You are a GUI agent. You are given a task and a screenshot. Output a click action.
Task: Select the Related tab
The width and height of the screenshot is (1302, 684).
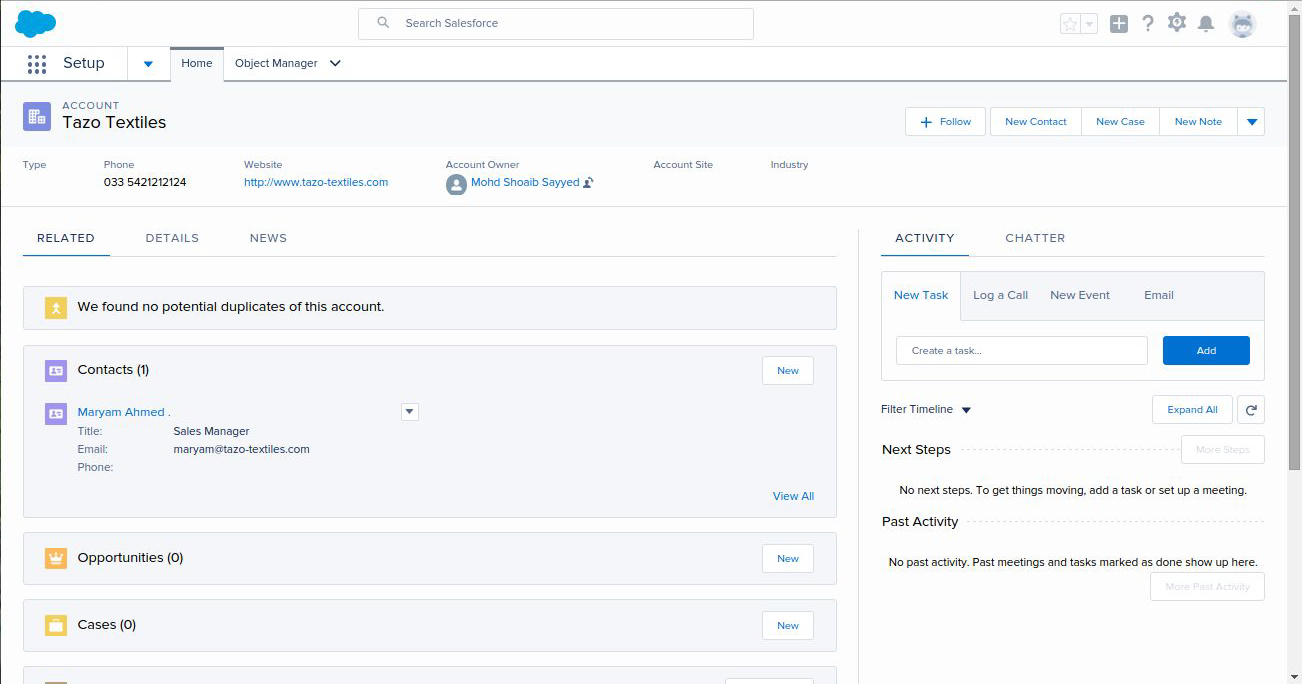coord(66,238)
